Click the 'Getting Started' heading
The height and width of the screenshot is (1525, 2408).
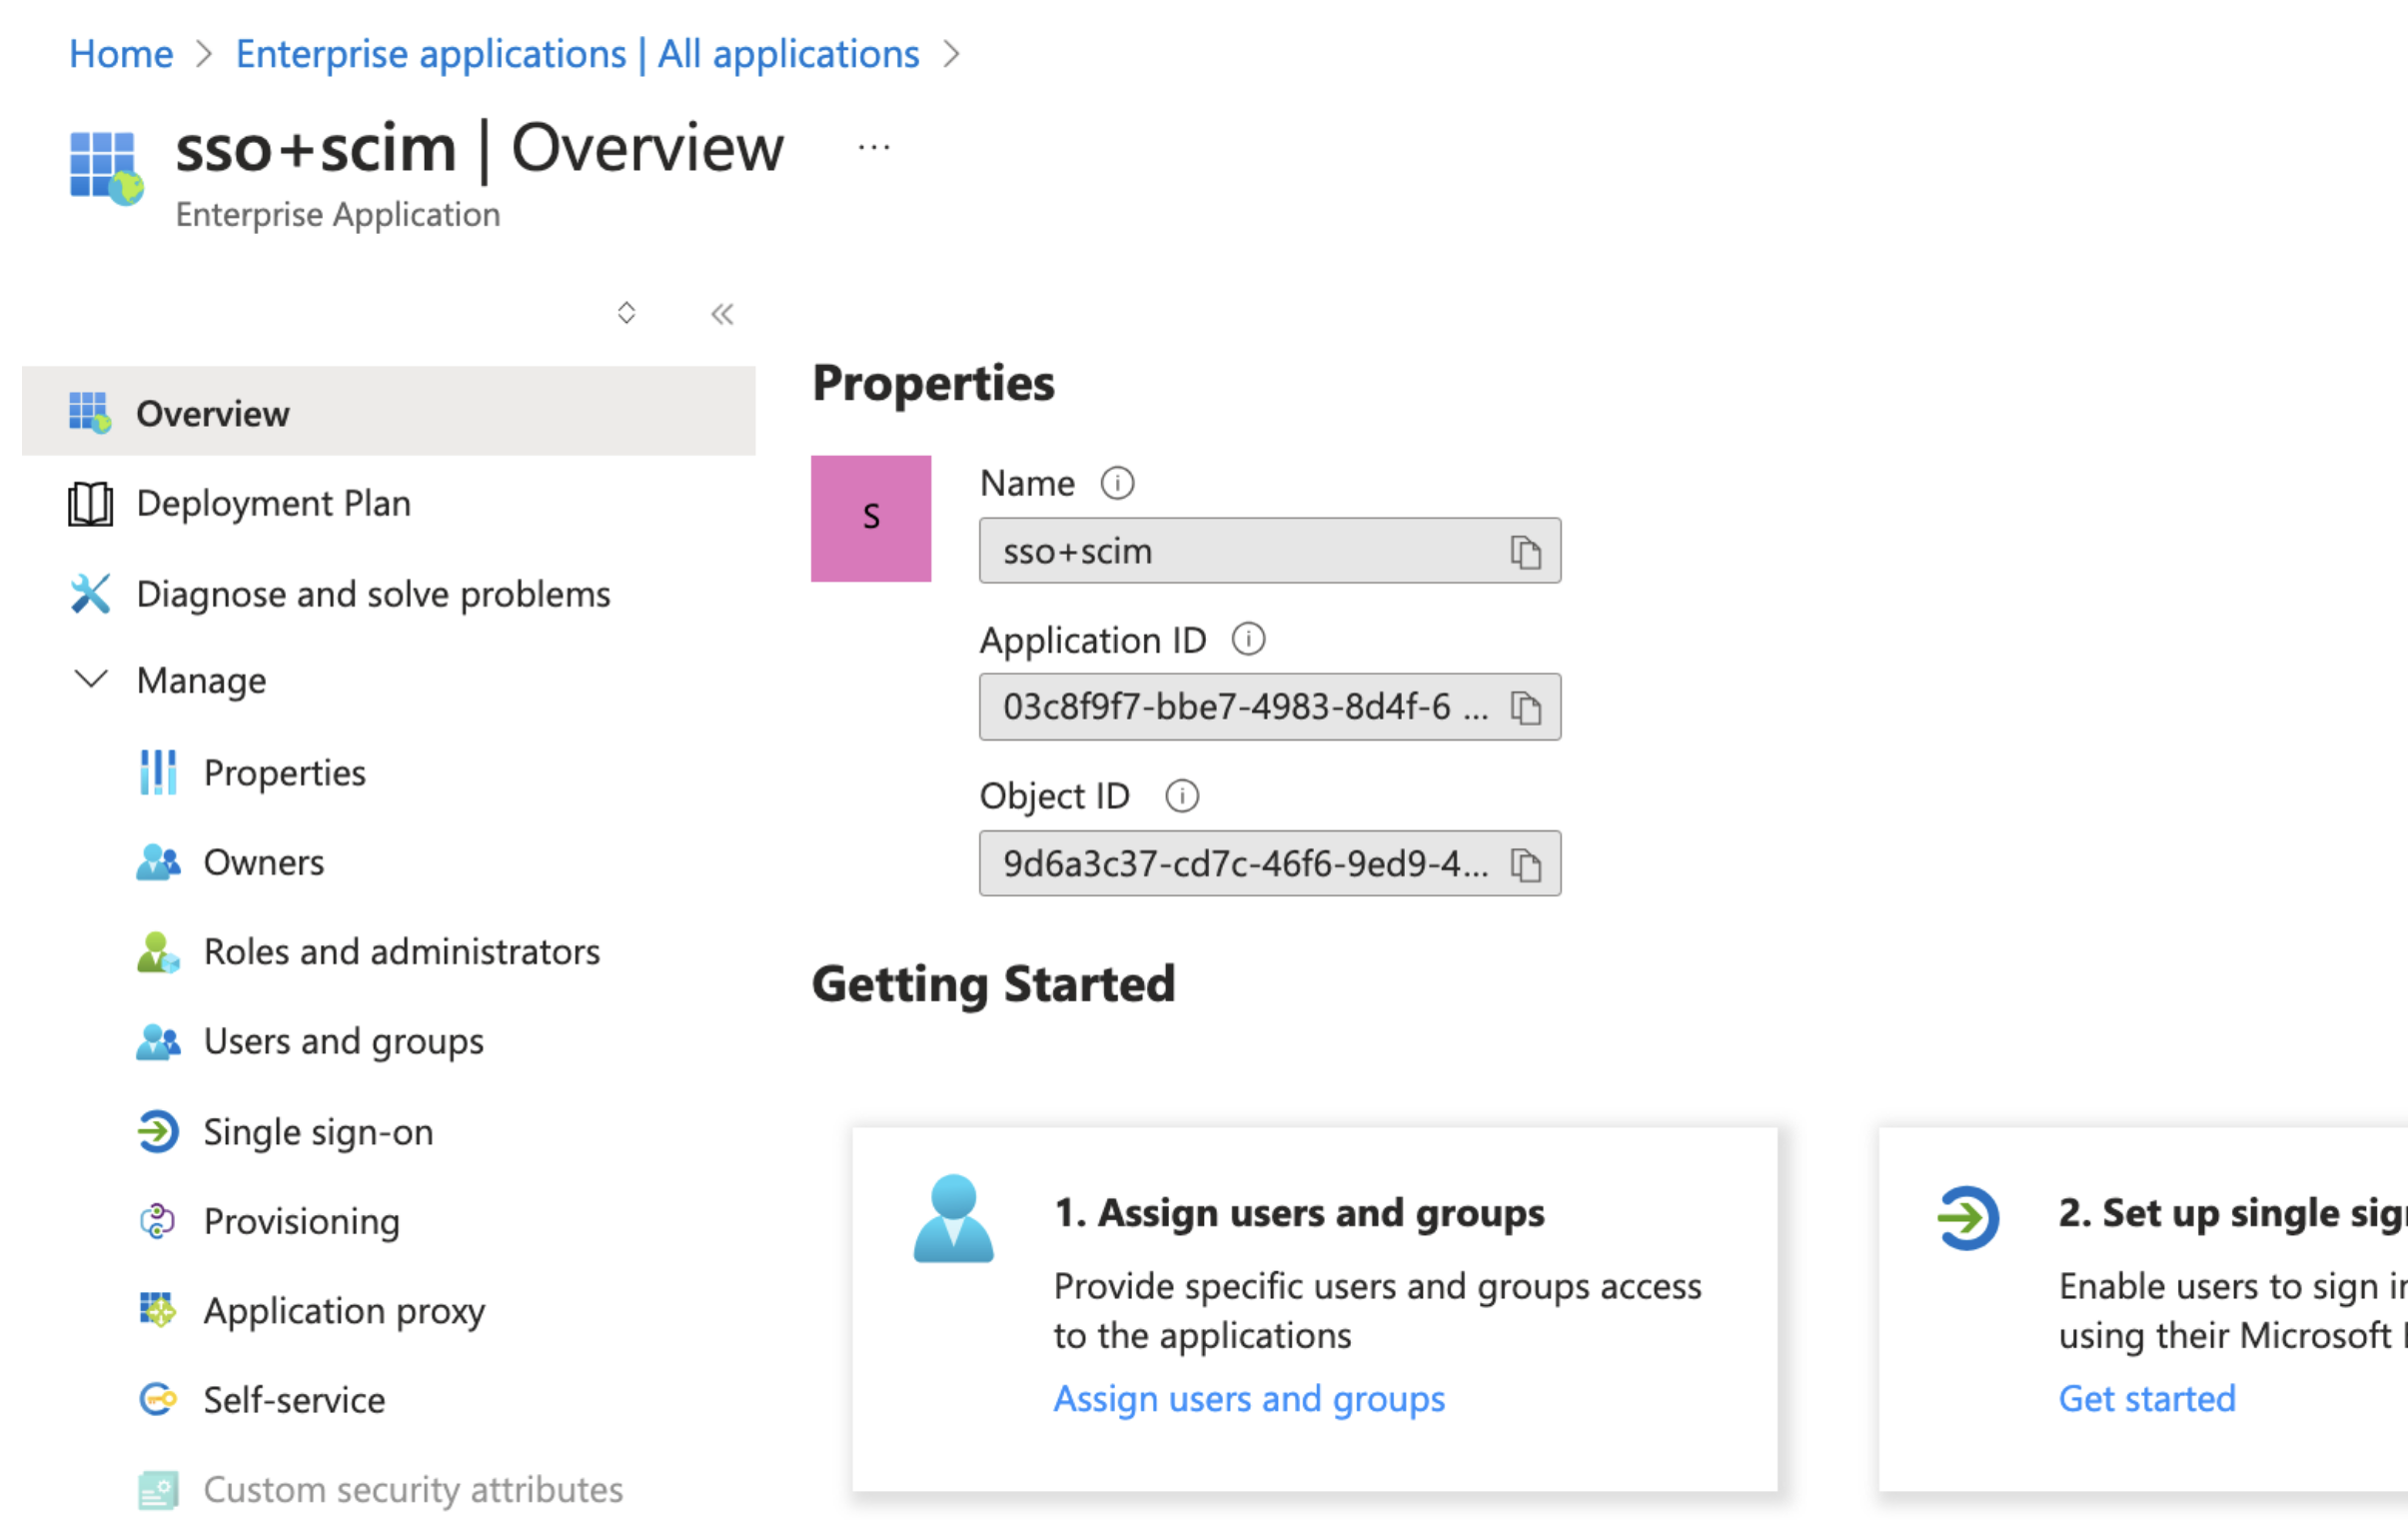coord(993,984)
